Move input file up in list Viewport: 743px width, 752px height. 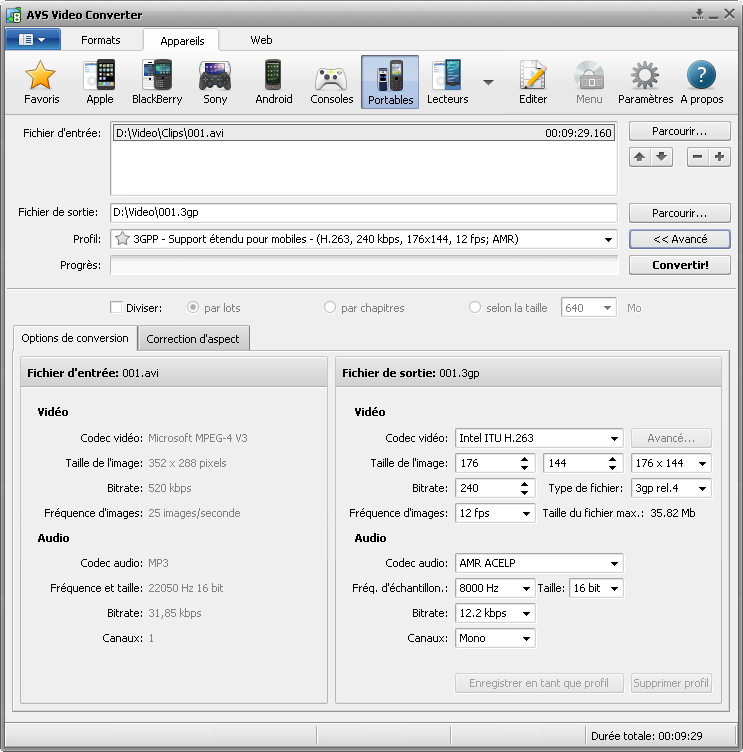pos(639,157)
